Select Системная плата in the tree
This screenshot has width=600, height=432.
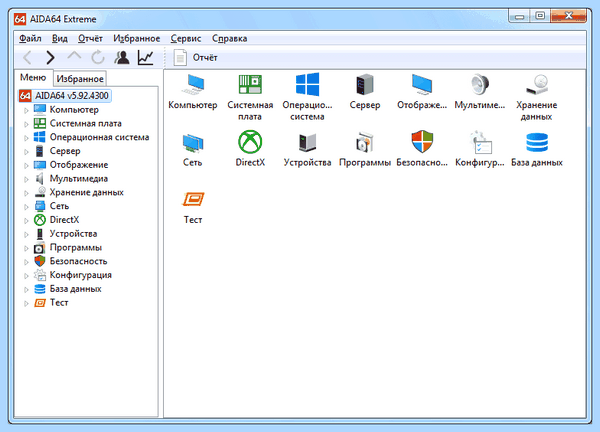[x=86, y=124]
